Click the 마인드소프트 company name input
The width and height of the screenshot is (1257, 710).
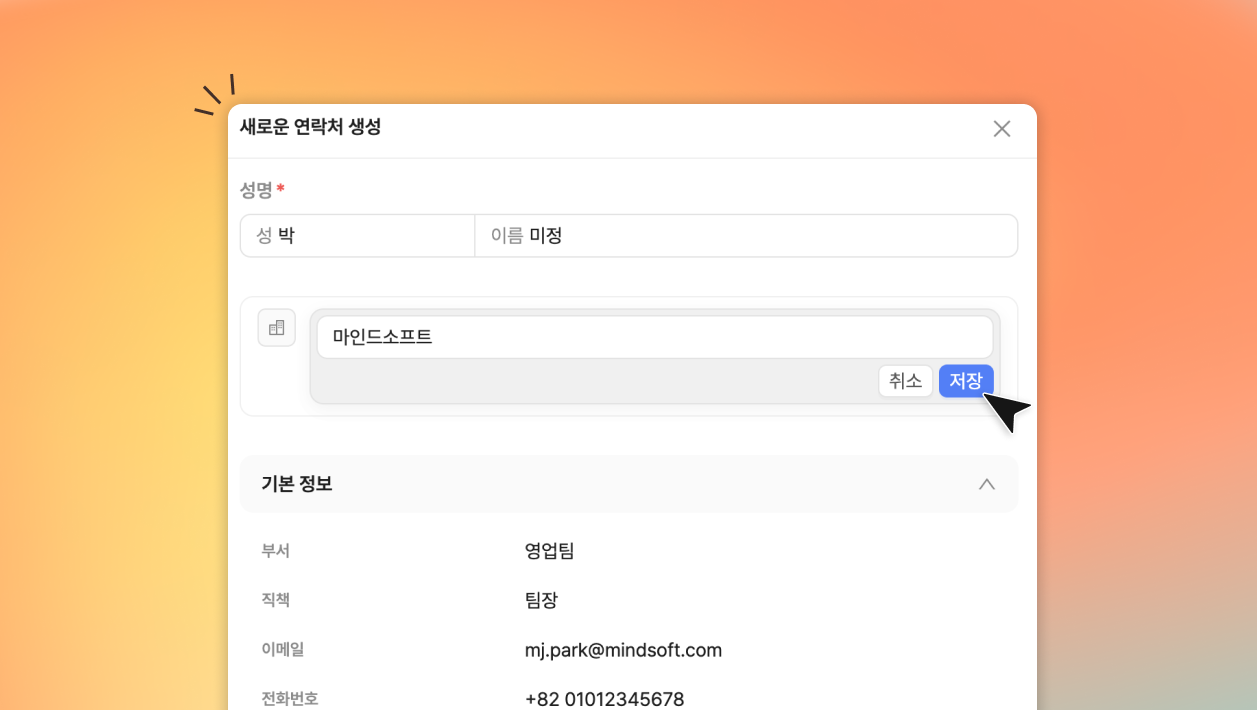point(654,337)
